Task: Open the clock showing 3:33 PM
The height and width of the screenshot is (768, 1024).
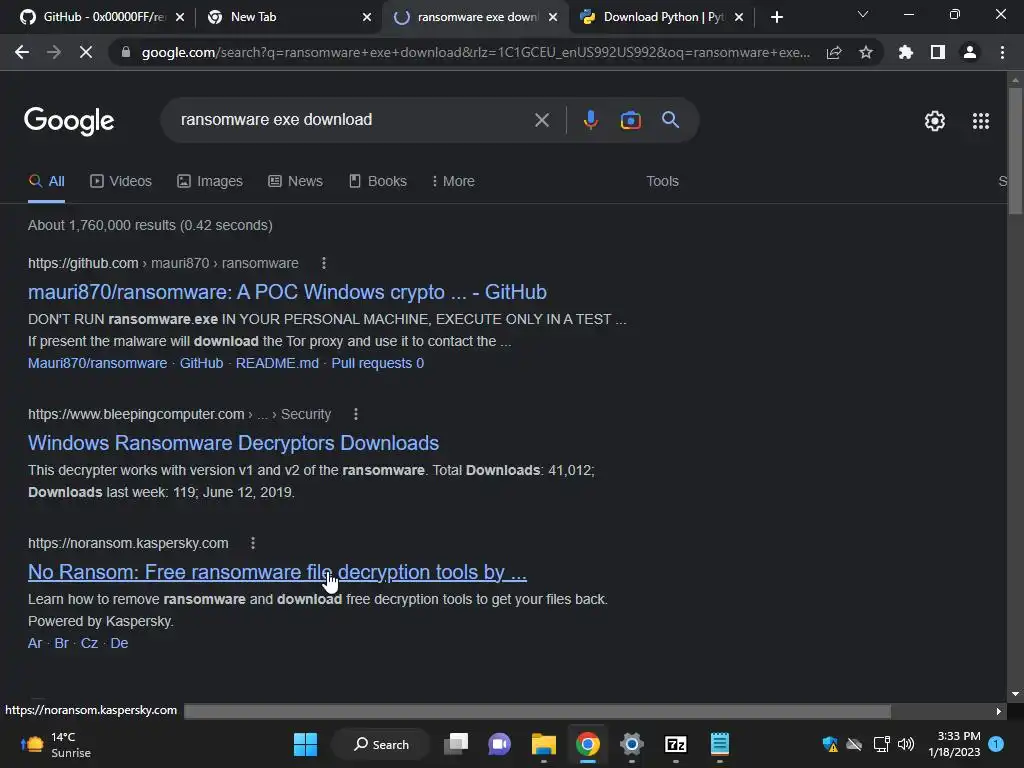Action: tap(954, 744)
